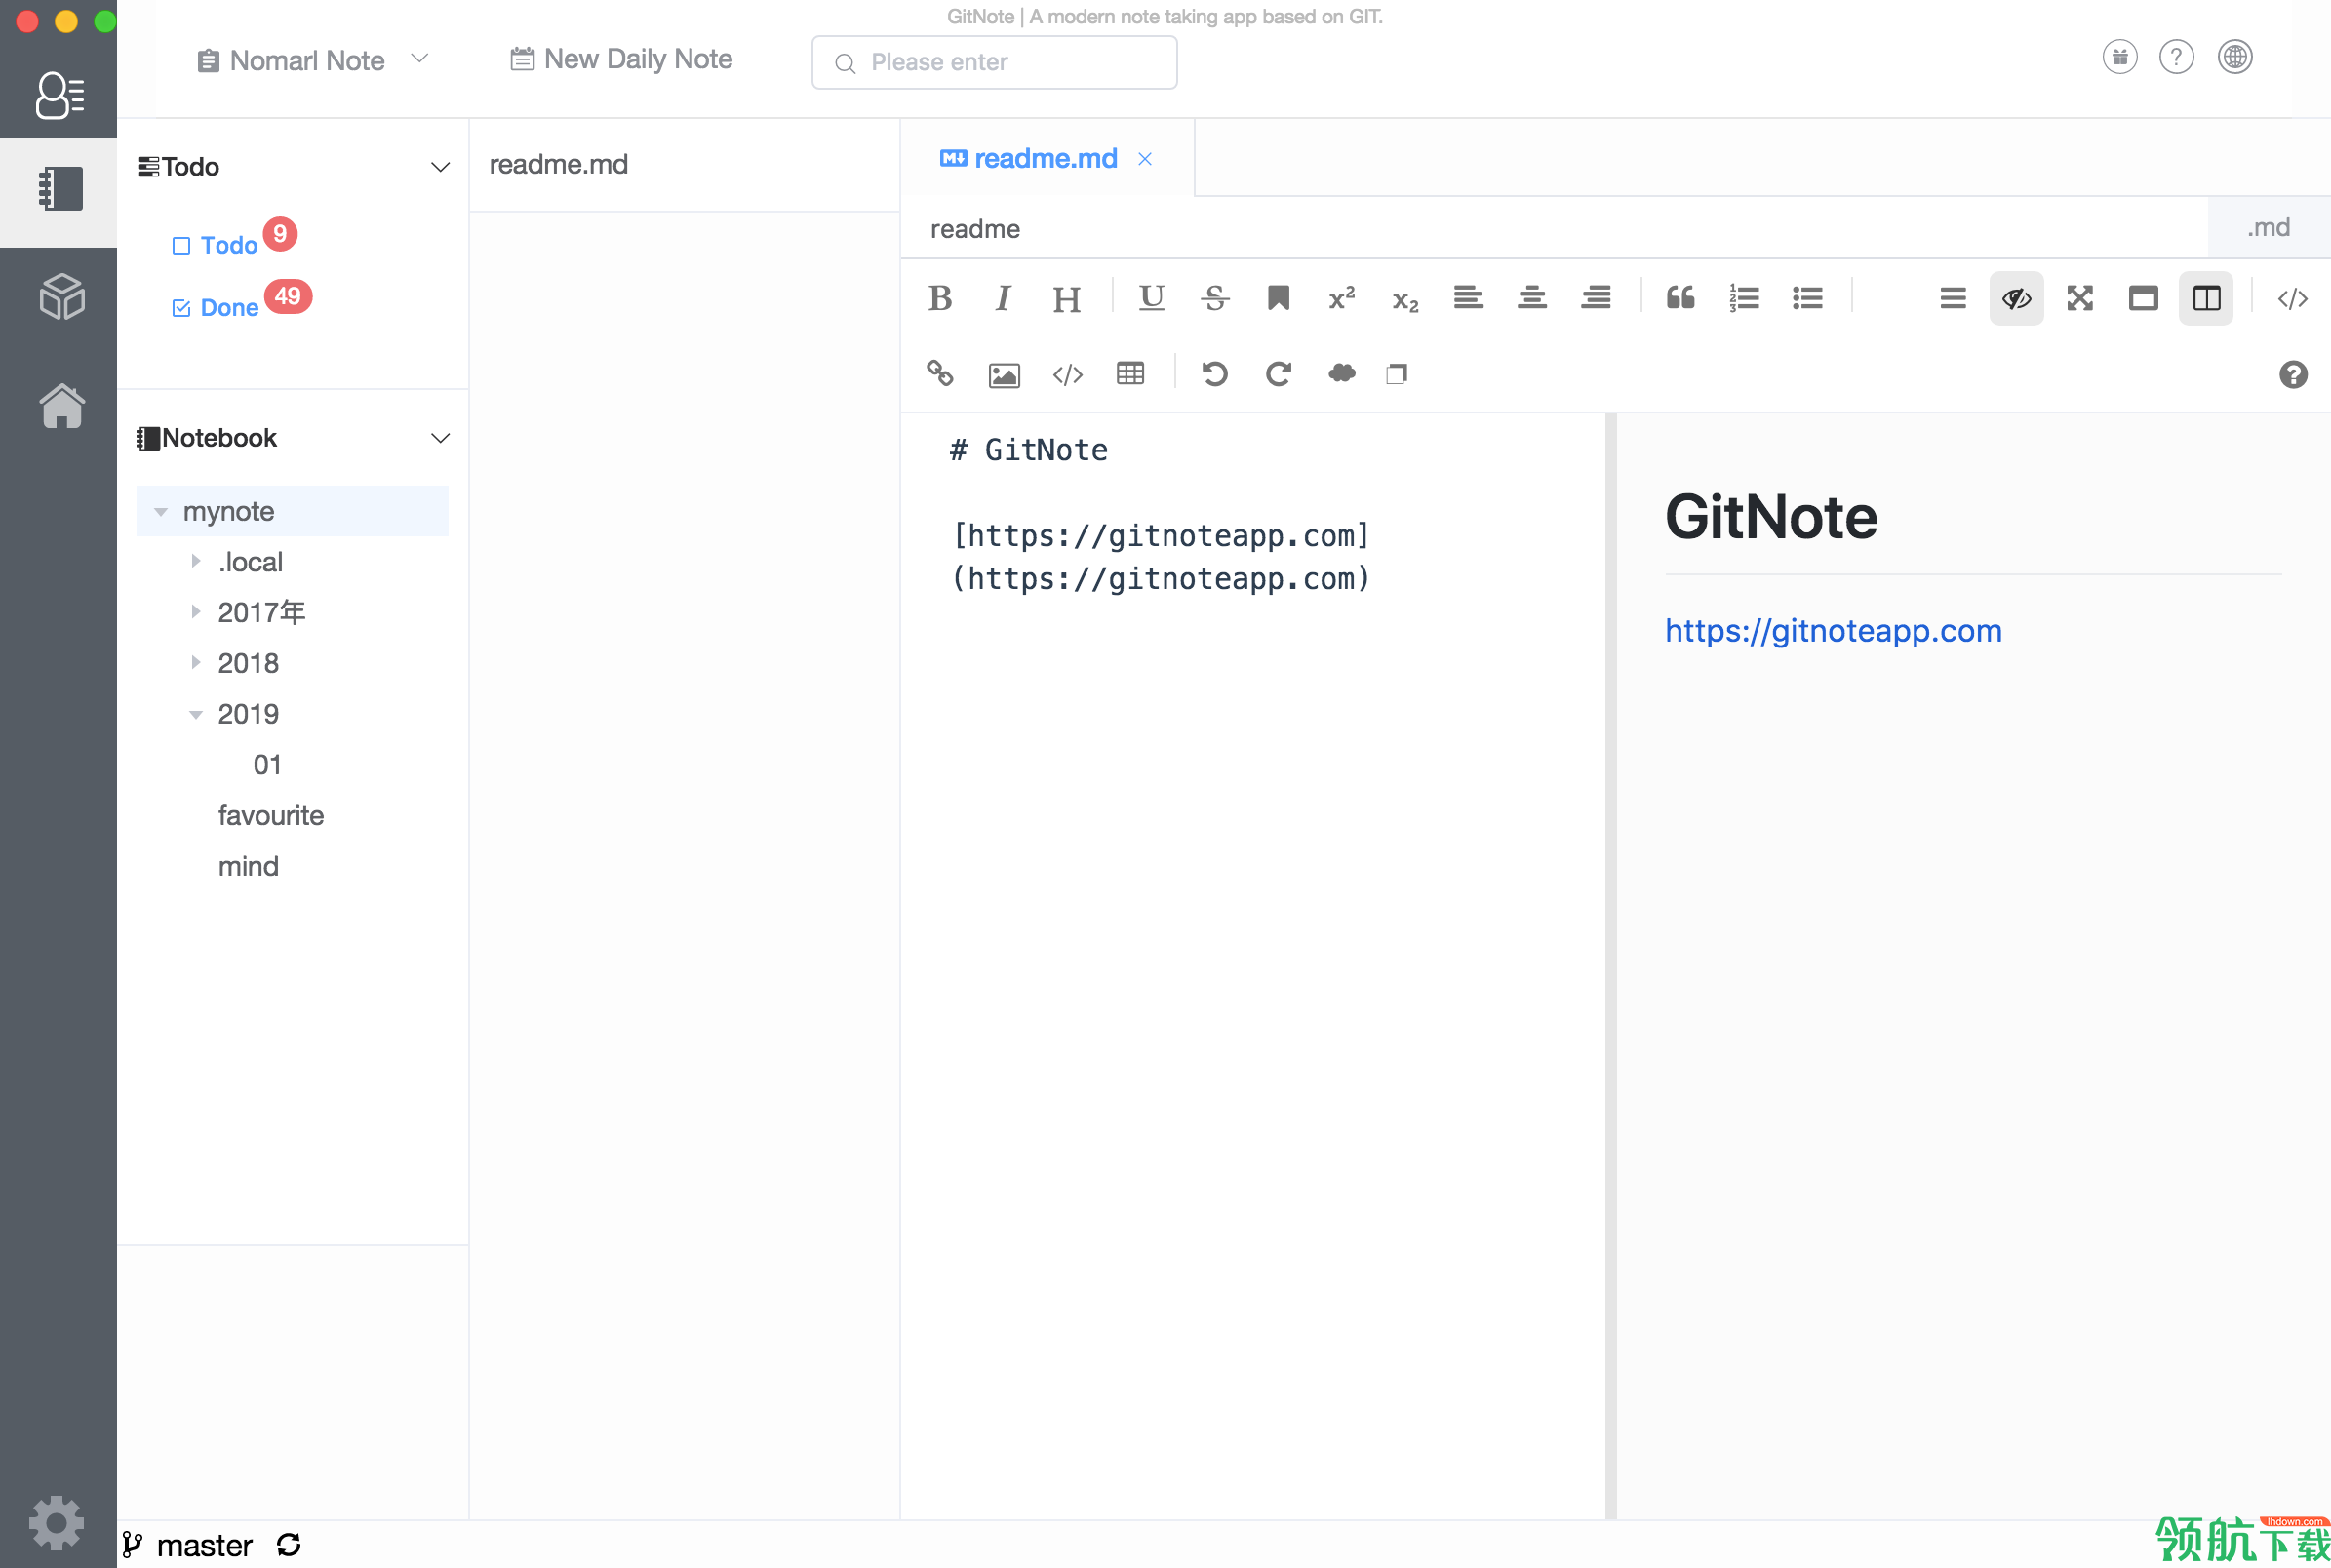
Task: Insert a code block
Action: 1067,375
